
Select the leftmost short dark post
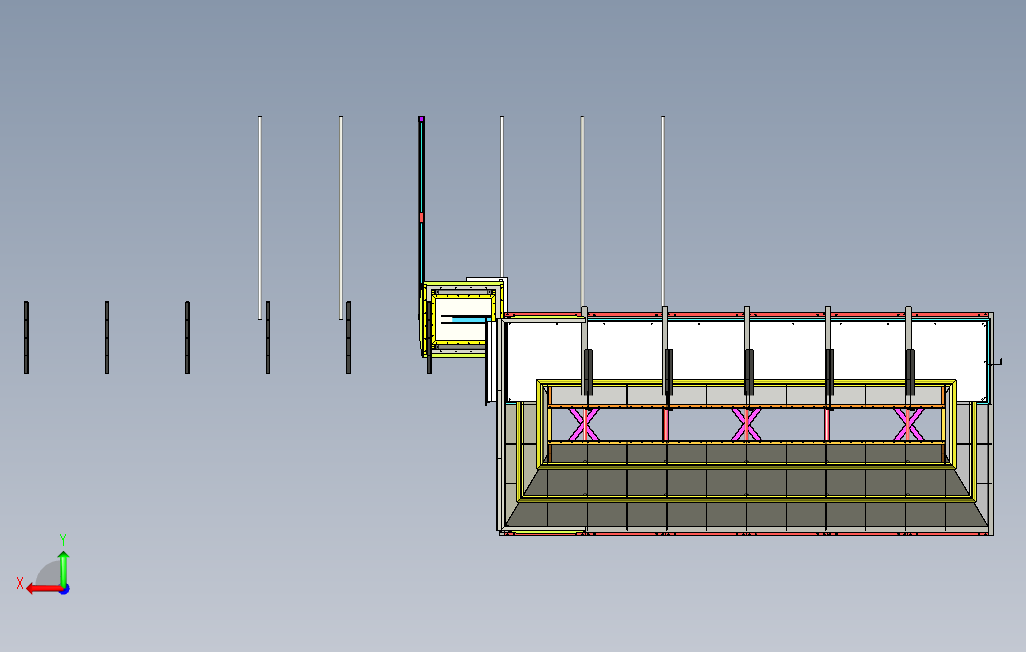coord(26,338)
